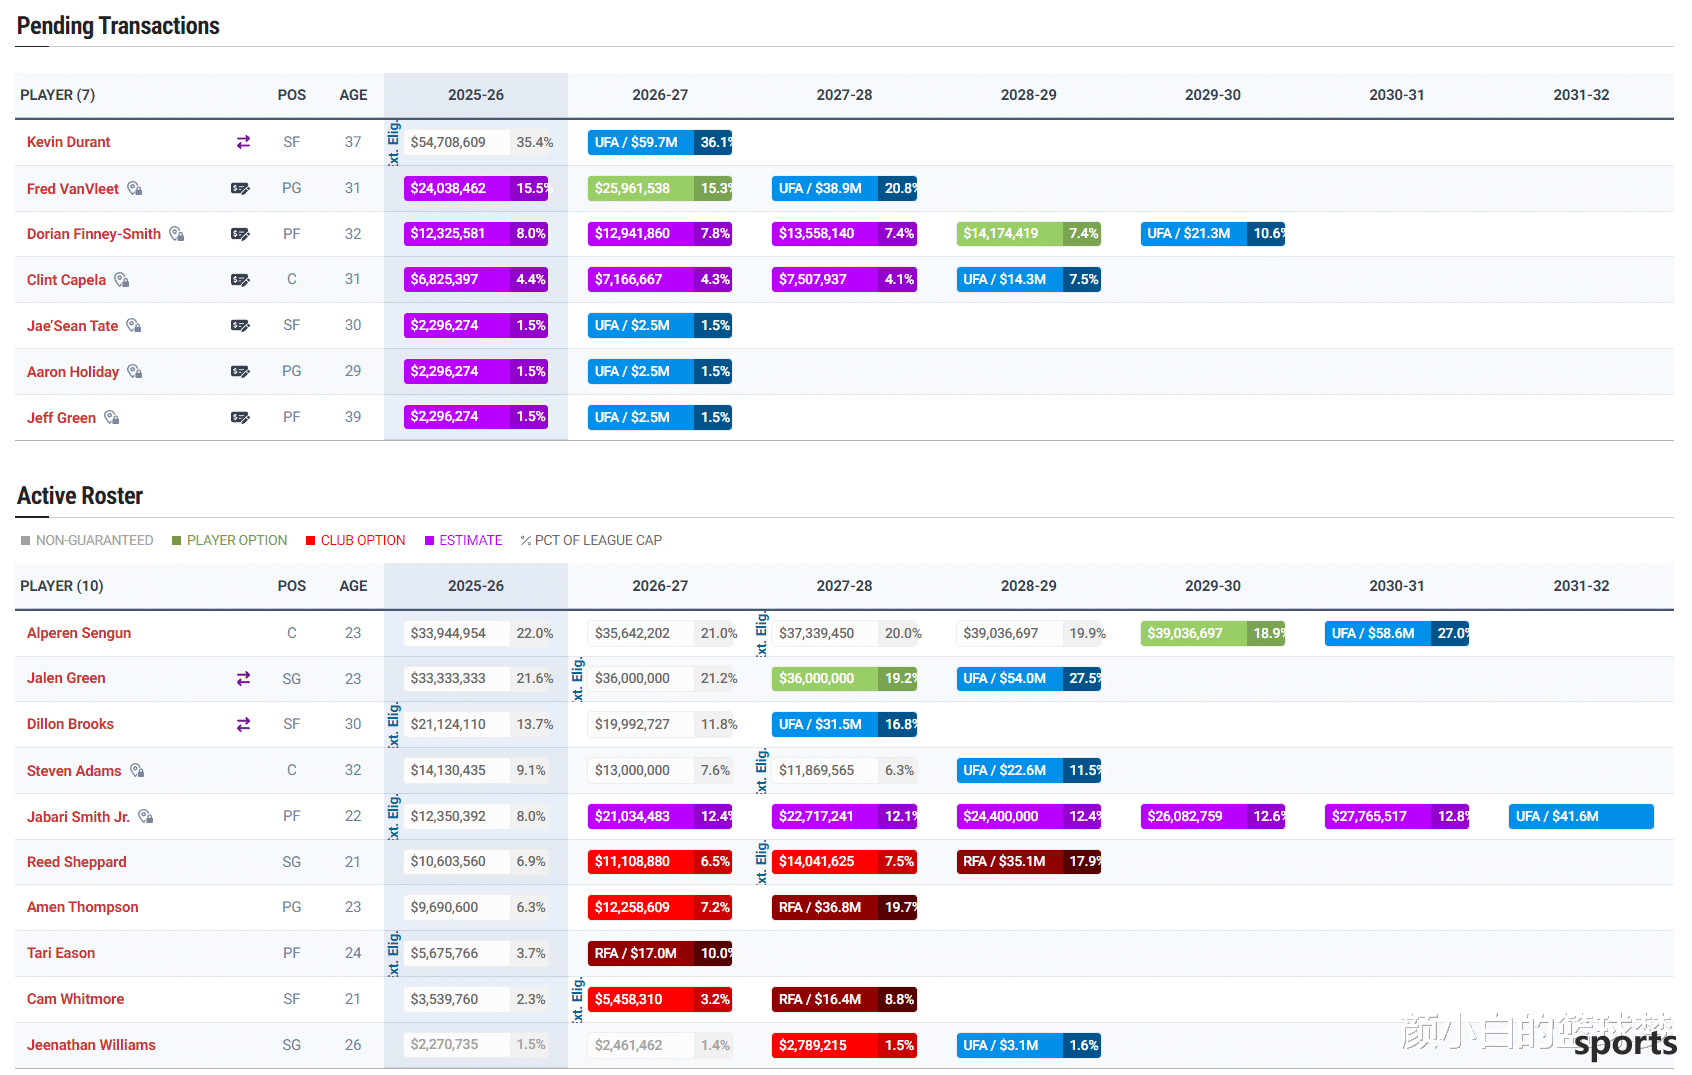Screen dimensions: 1692x1075
Task: Click the signing ticket icon in Jeff Green's row
Action: coord(240,417)
